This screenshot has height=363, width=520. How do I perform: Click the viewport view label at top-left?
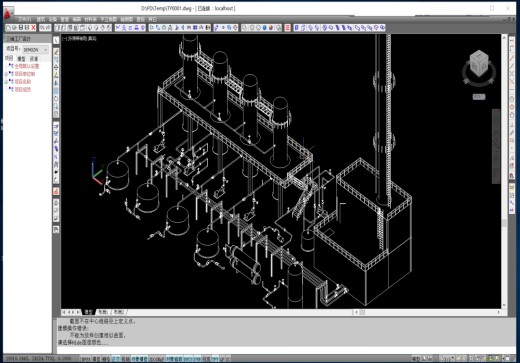tap(79, 39)
